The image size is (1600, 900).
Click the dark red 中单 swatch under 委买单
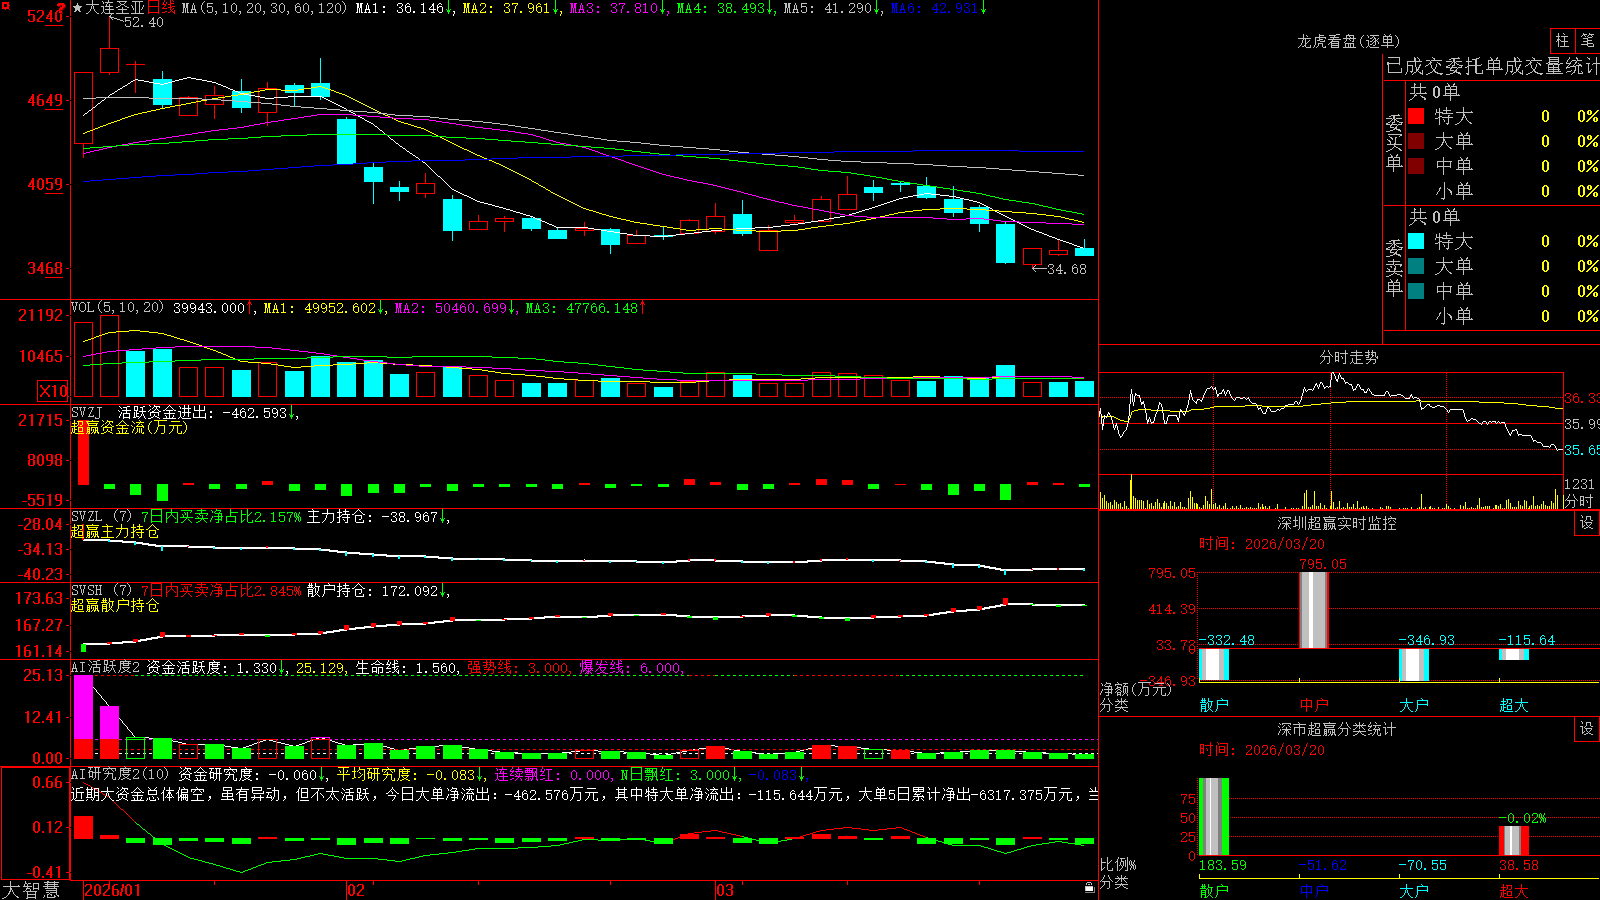[1416, 166]
